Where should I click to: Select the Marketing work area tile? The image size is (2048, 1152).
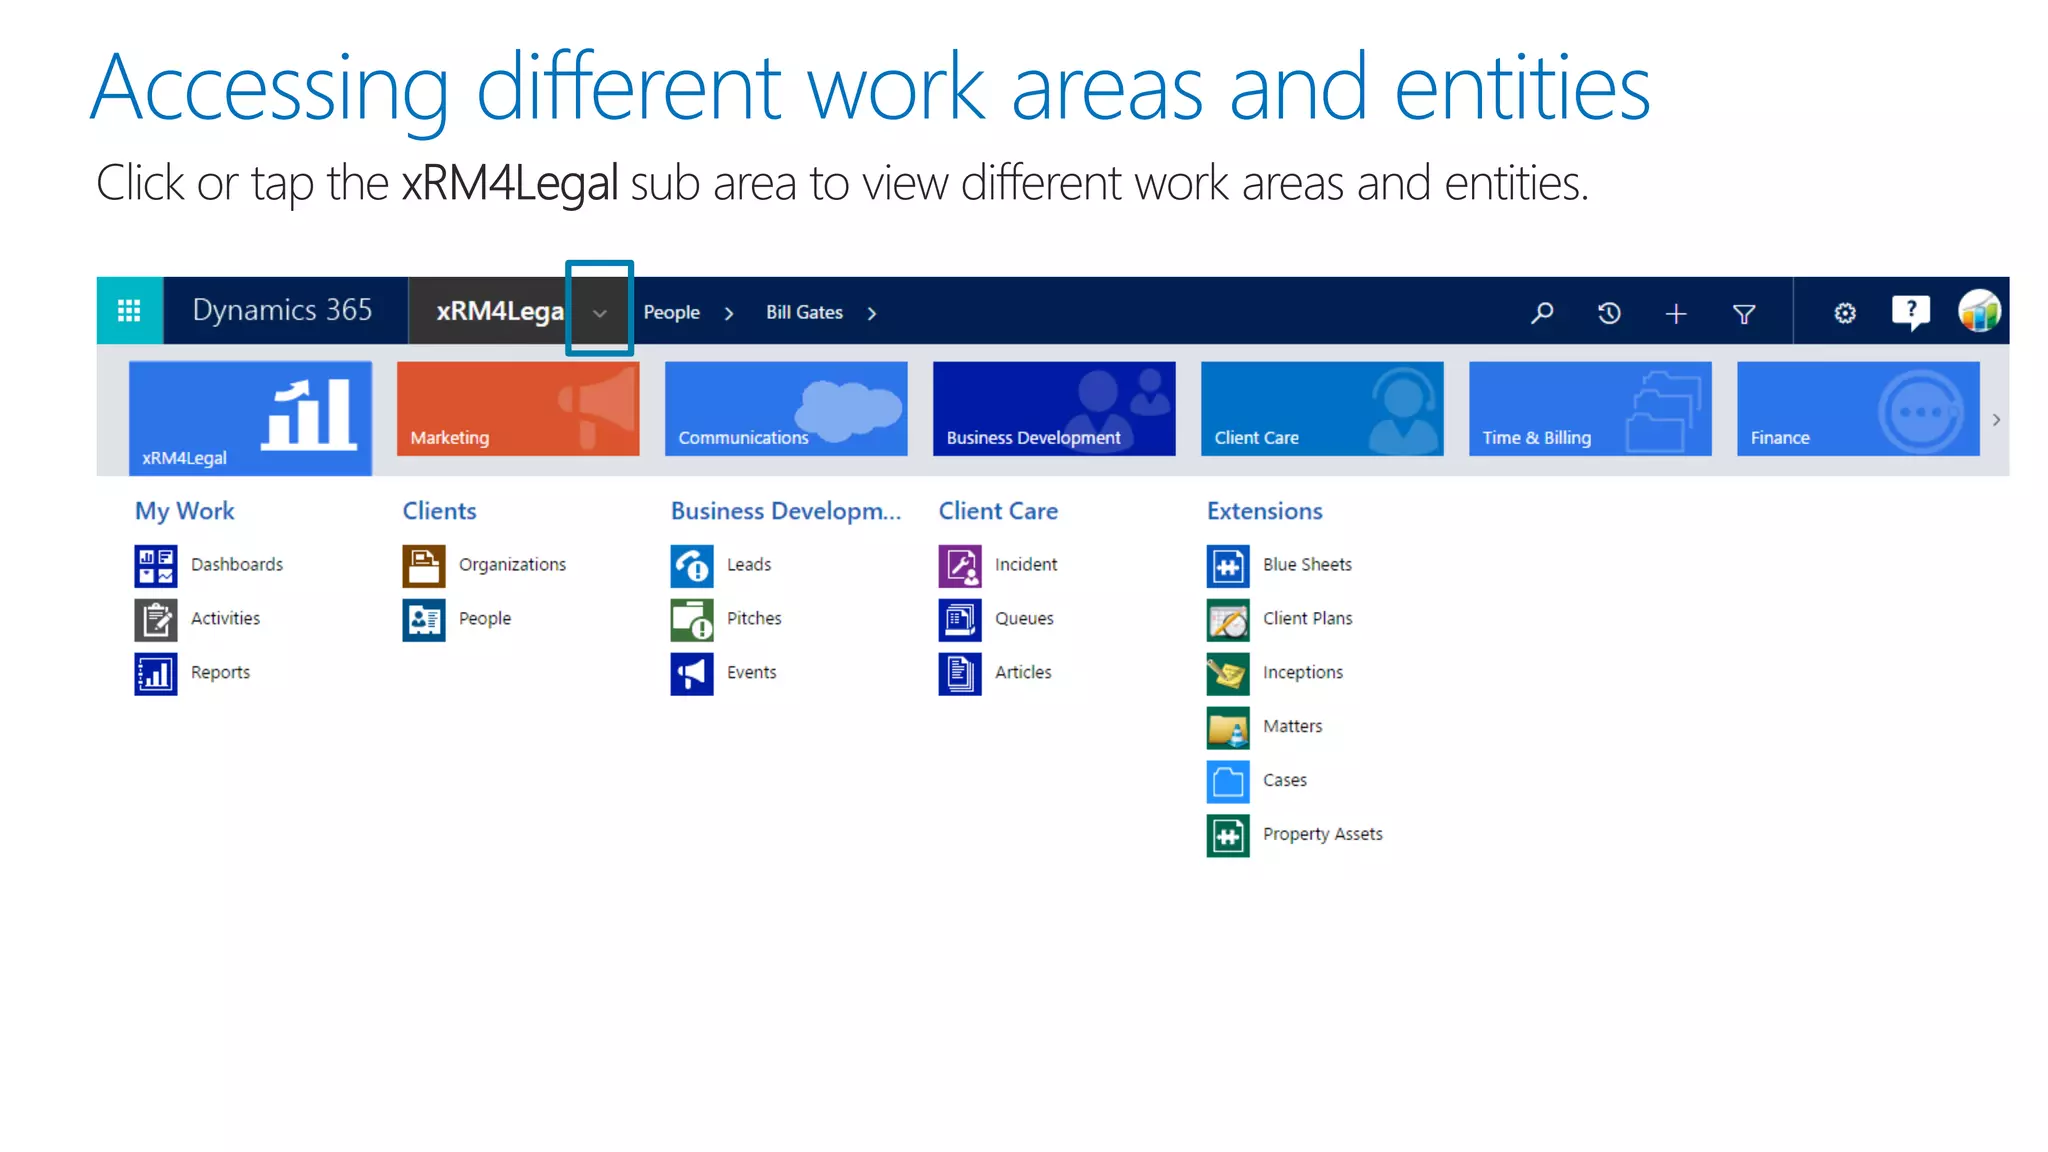(x=518, y=408)
